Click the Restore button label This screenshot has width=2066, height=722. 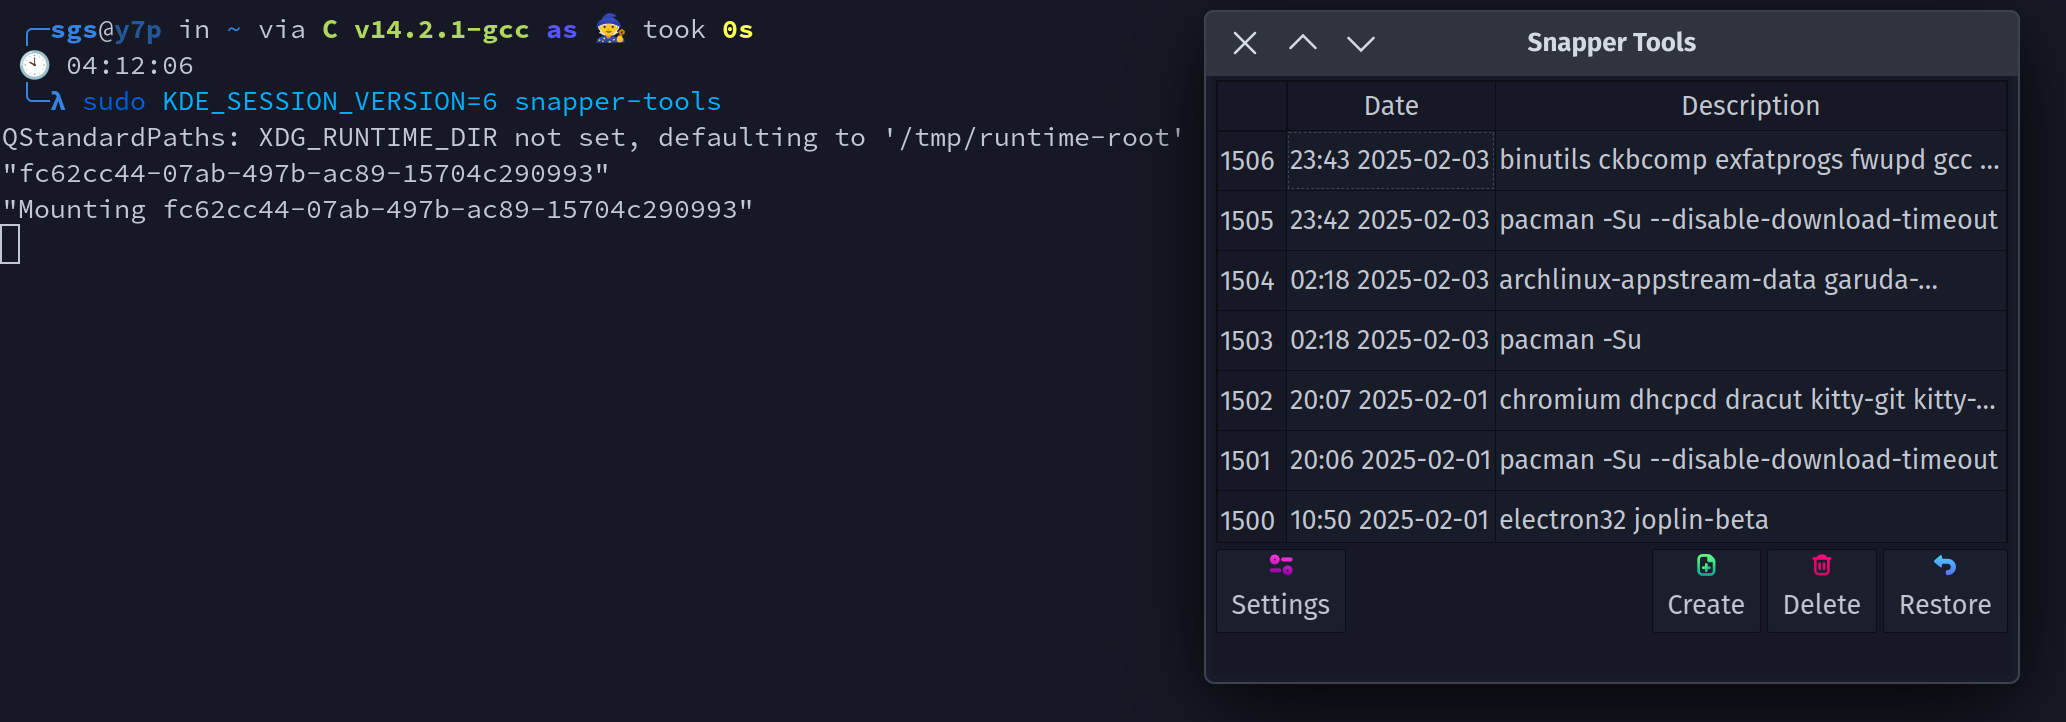pyautogui.click(x=1944, y=605)
